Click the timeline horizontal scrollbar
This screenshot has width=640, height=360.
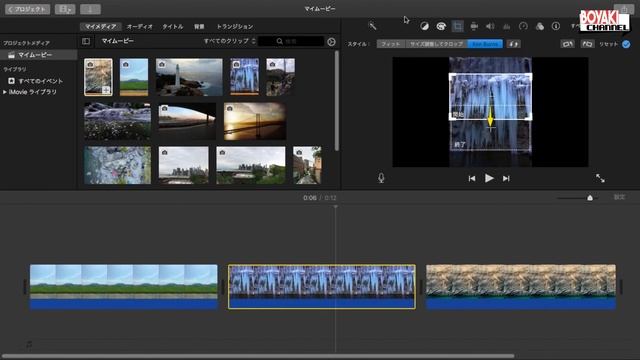257,356
